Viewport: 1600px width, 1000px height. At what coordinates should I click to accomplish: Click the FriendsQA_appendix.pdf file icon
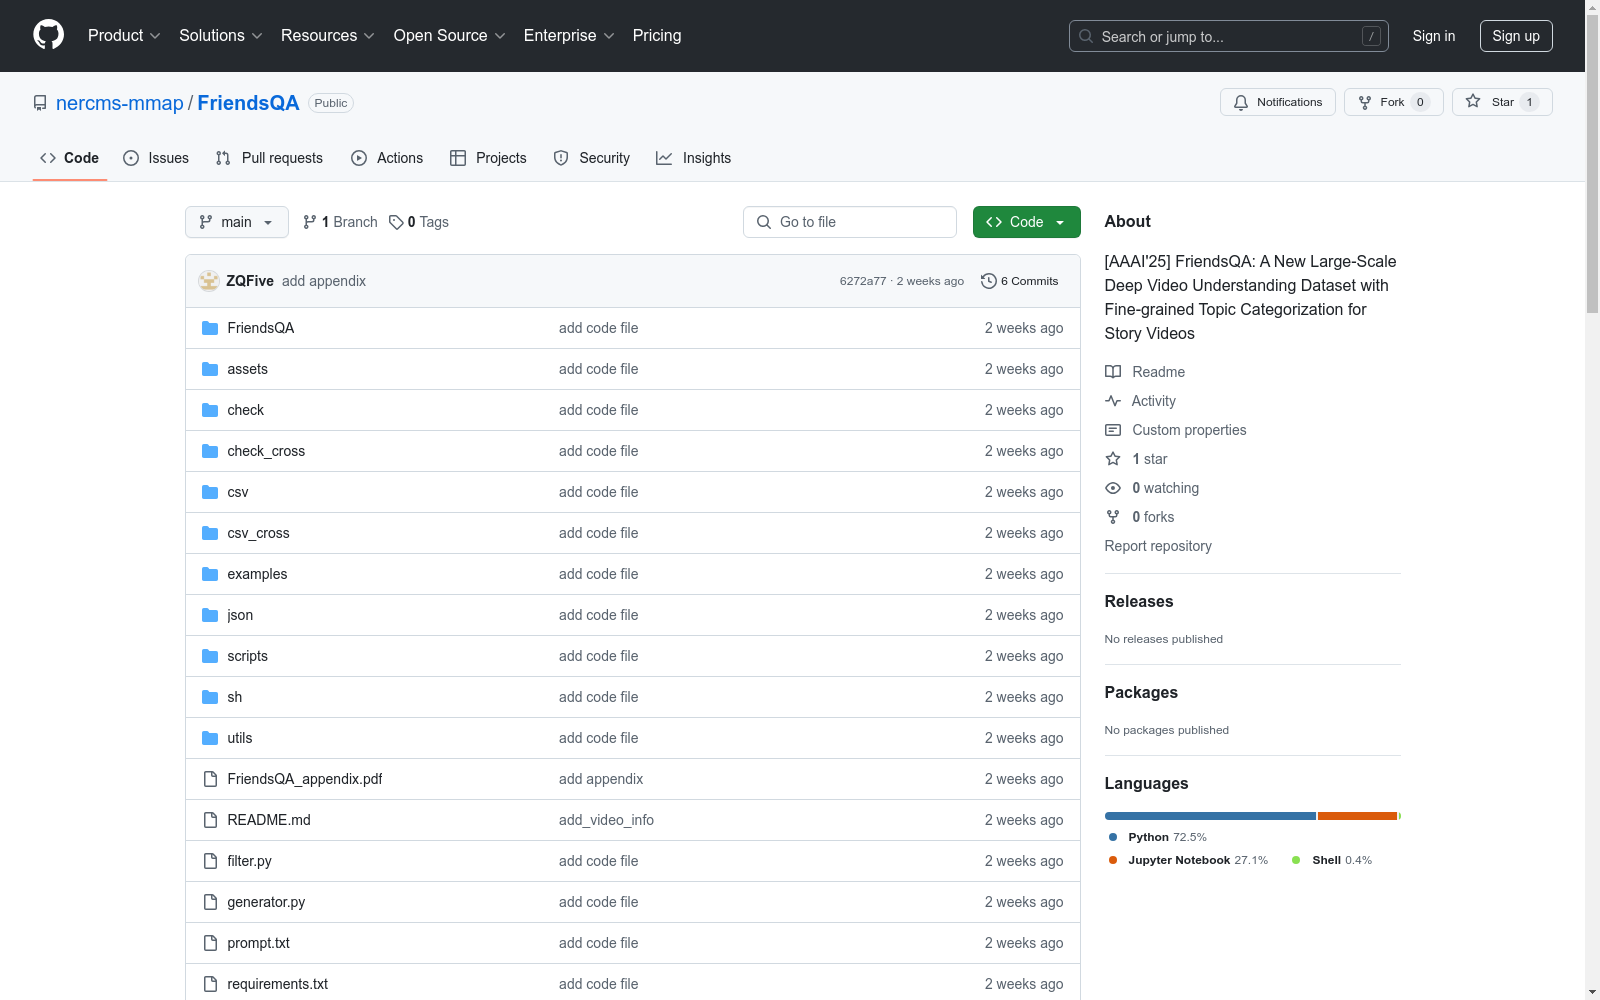210,779
